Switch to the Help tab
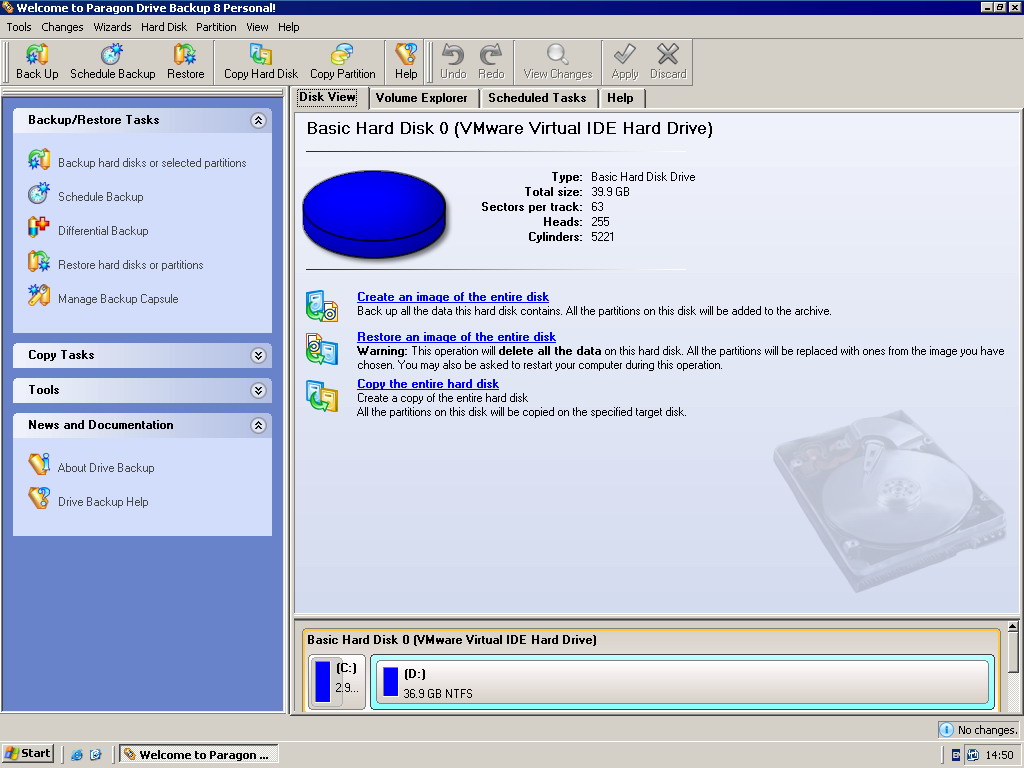1024x768 pixels. point(620,98)
